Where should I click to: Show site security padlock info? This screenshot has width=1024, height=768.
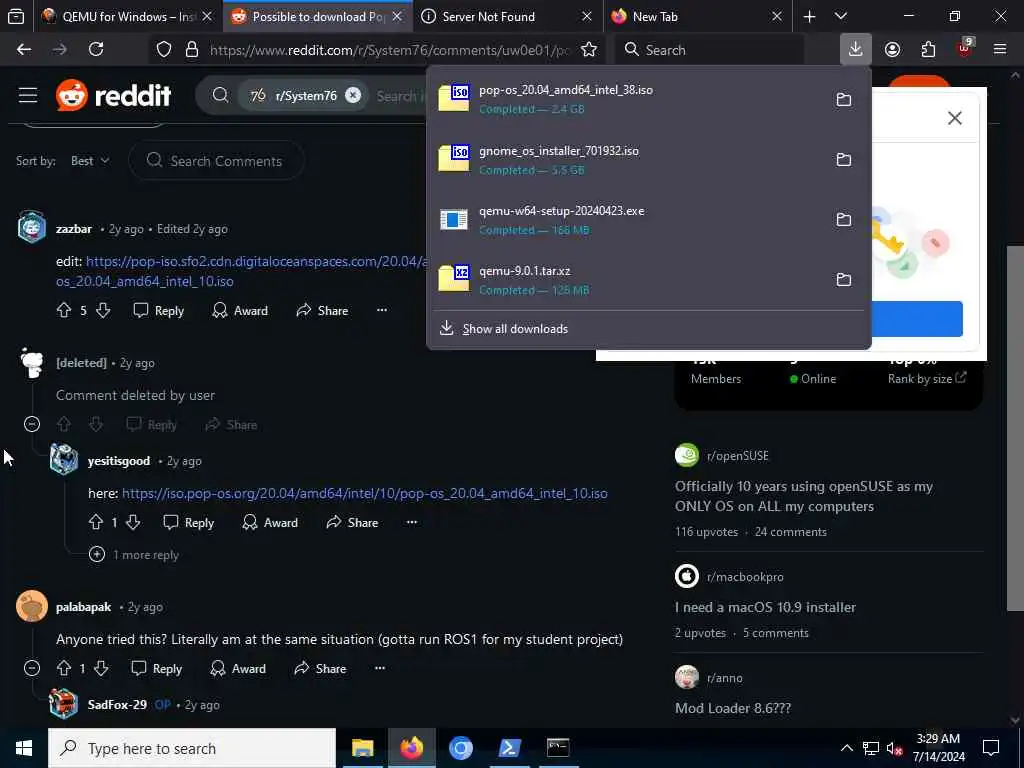(x=192, y=50)
